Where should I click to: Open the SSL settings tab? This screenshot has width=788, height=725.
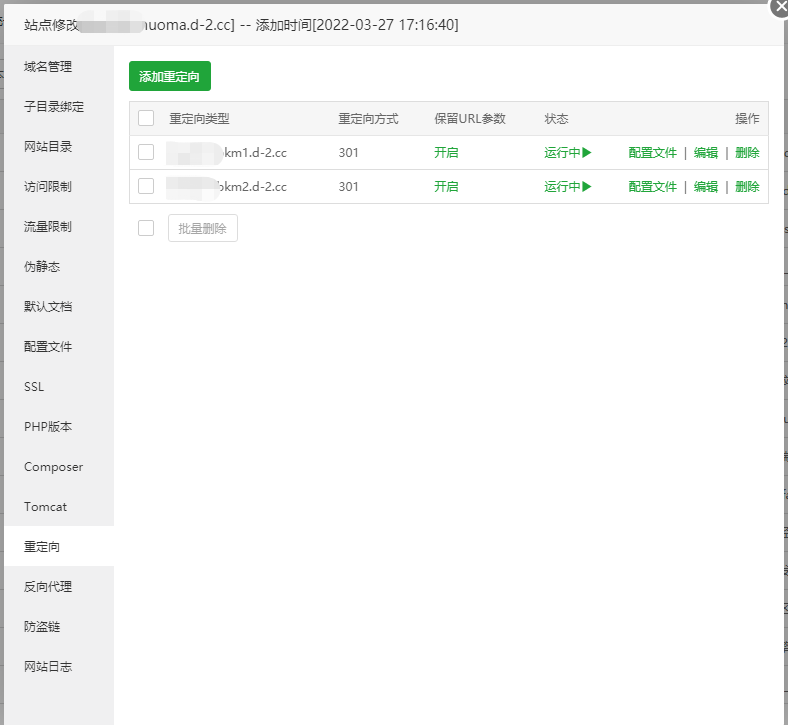point(34,387)
